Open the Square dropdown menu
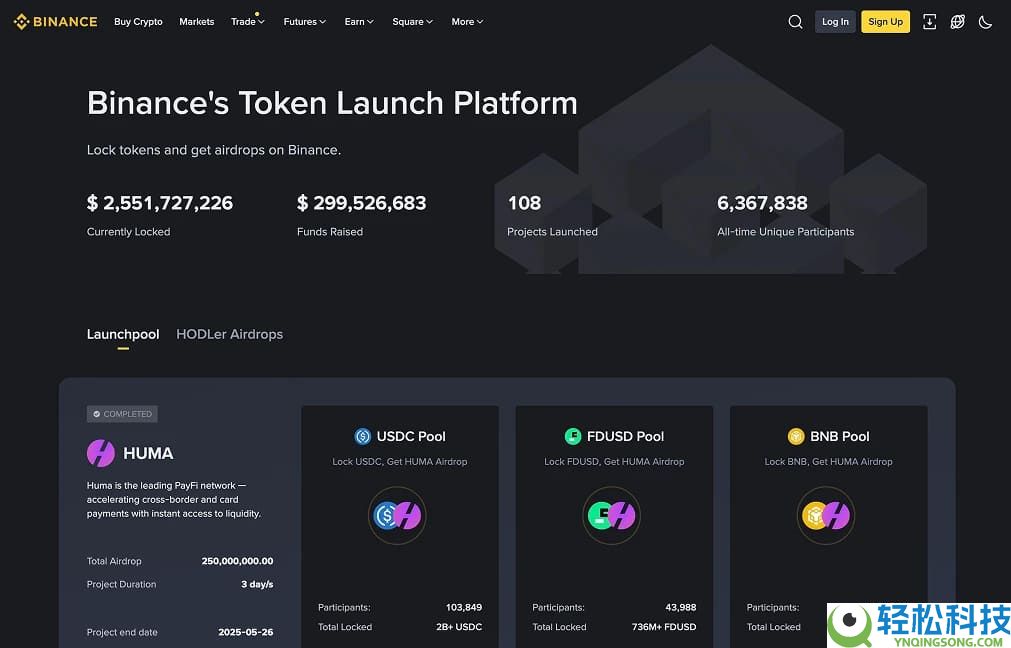This screenshot has width=1011, height=648. (412, 22)
